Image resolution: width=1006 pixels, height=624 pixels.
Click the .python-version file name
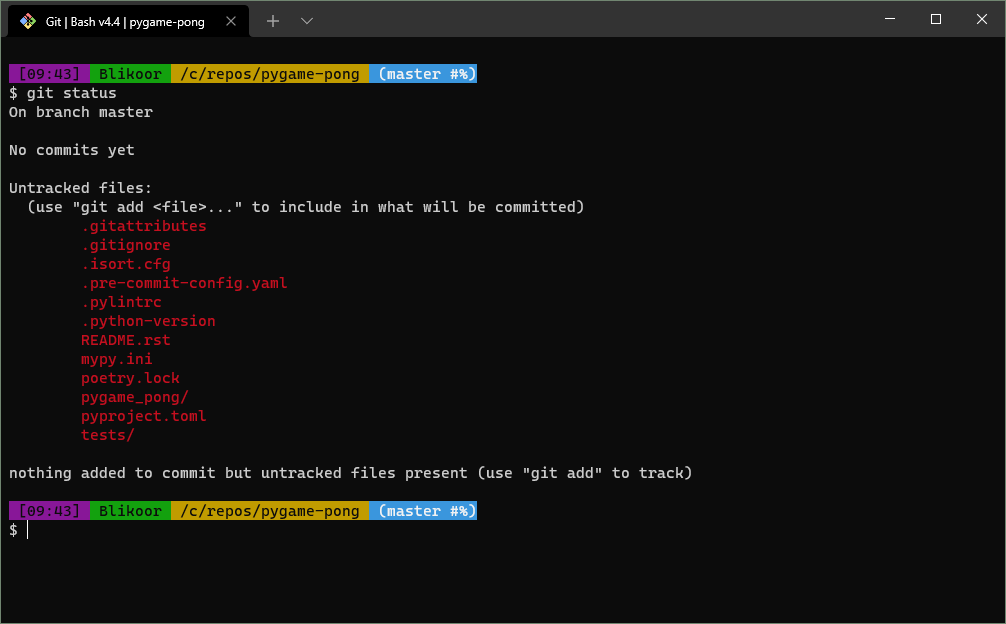point(148,321)
